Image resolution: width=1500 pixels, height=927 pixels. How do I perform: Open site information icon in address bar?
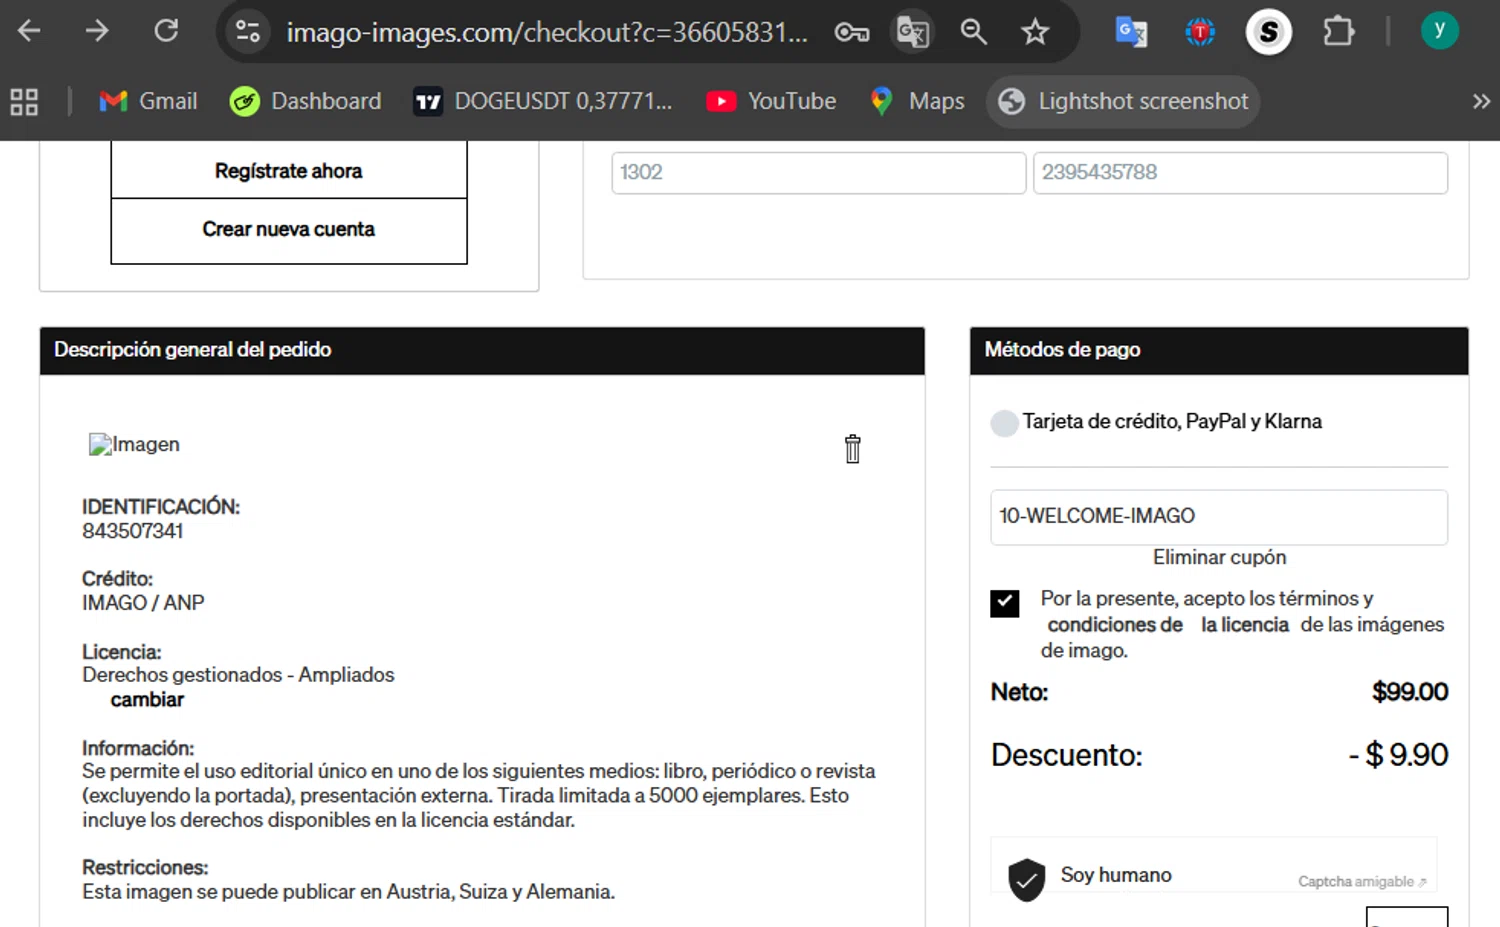[x=248, y=32]
